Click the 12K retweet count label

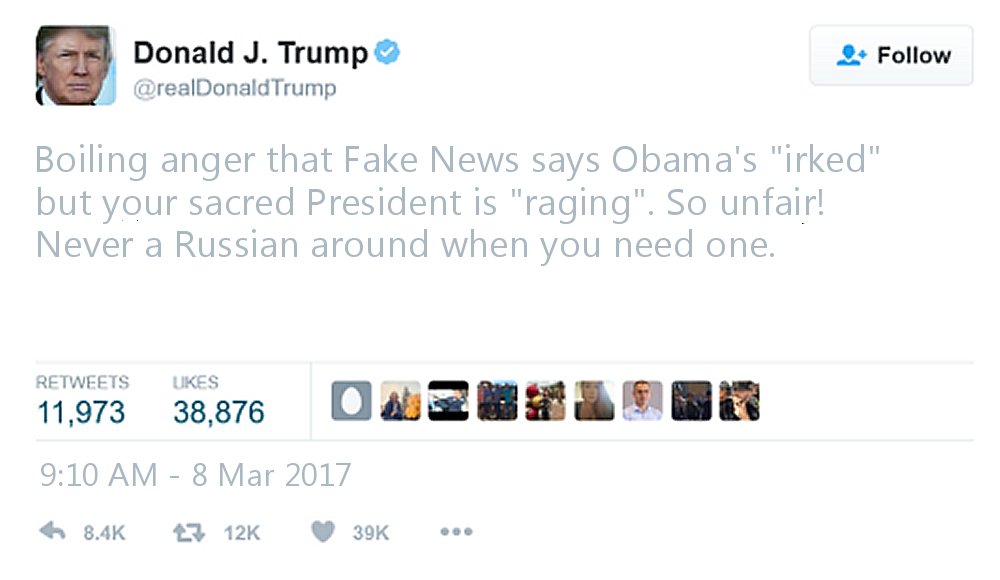[x=242, y=533]
